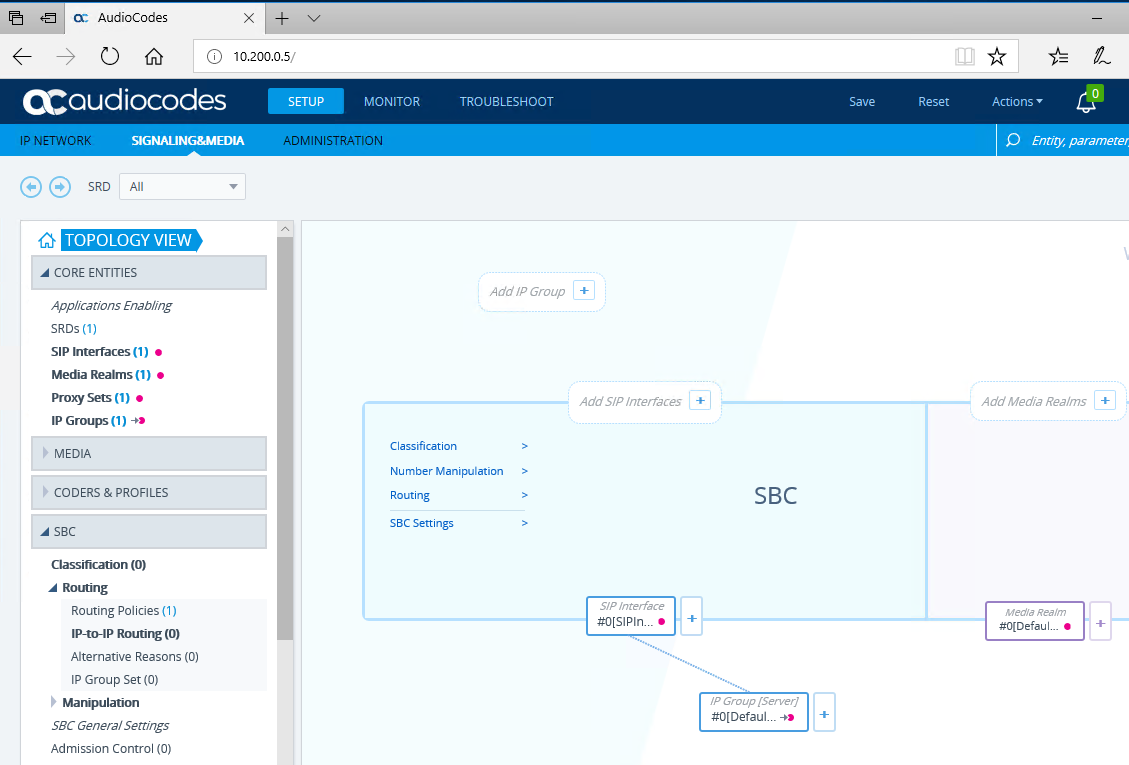
Task: Select the SIP Interface #0 topology box
Action: (631, 616)
